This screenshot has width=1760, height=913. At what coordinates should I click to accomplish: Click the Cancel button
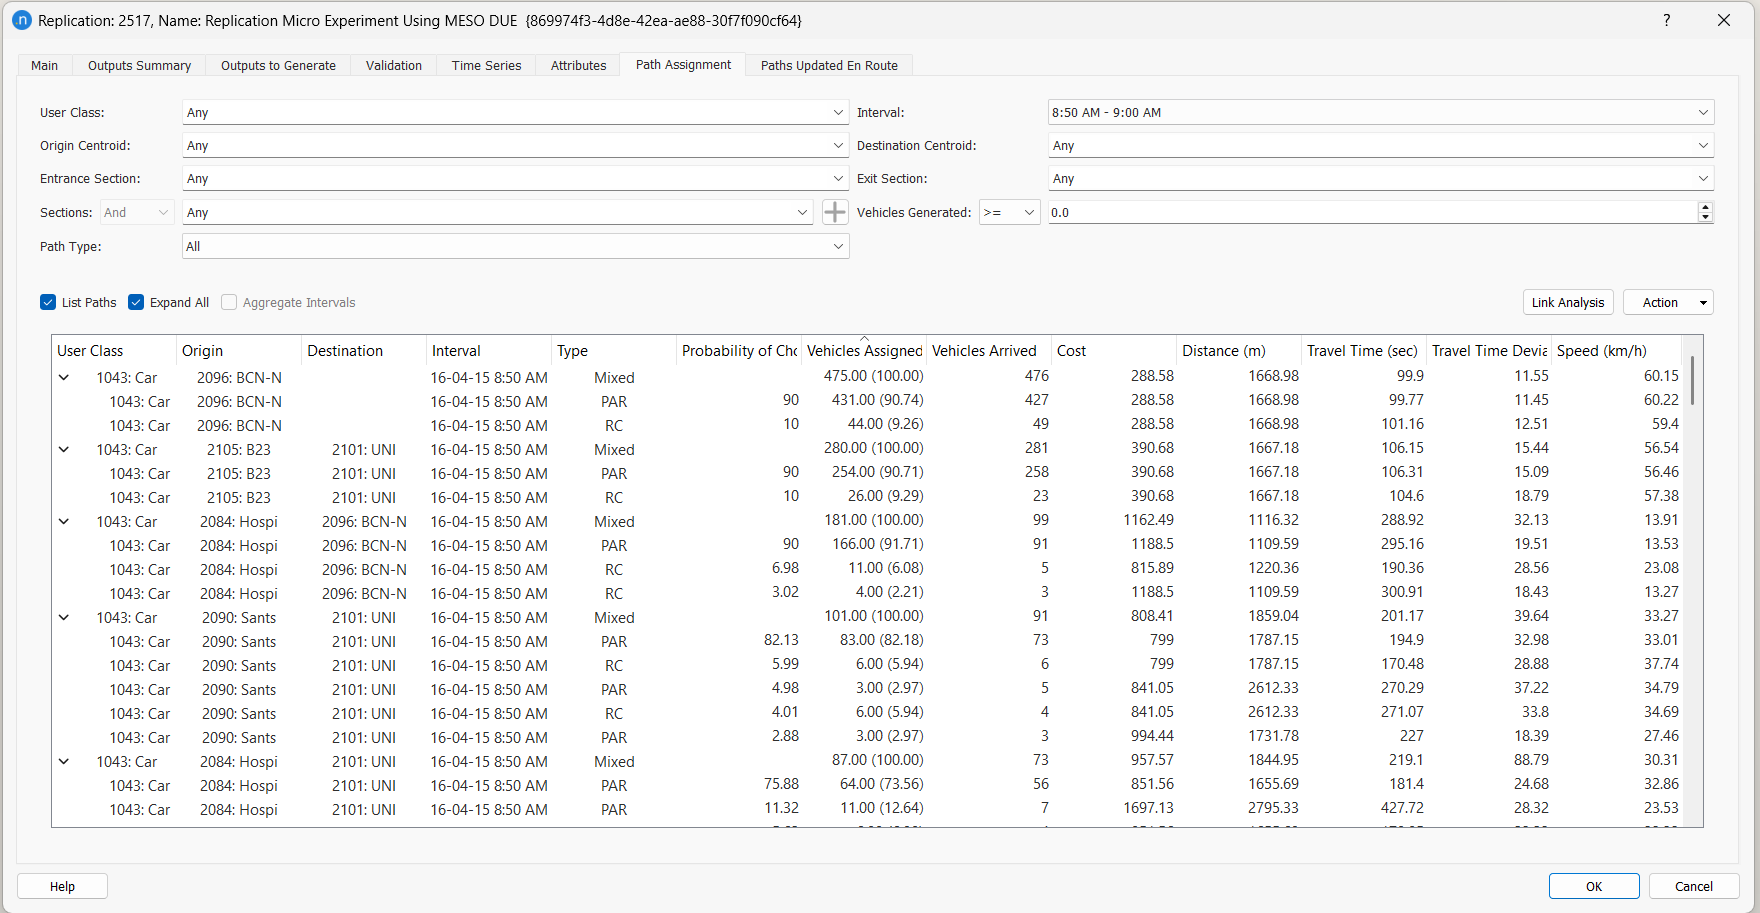coord(1692,886)
